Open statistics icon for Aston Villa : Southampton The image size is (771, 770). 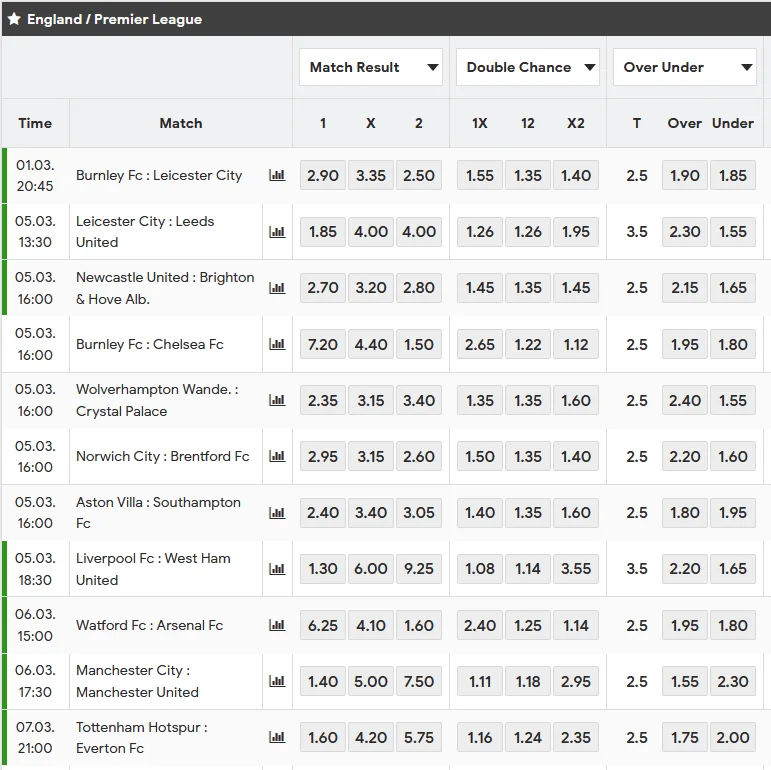tap(277, 513)
